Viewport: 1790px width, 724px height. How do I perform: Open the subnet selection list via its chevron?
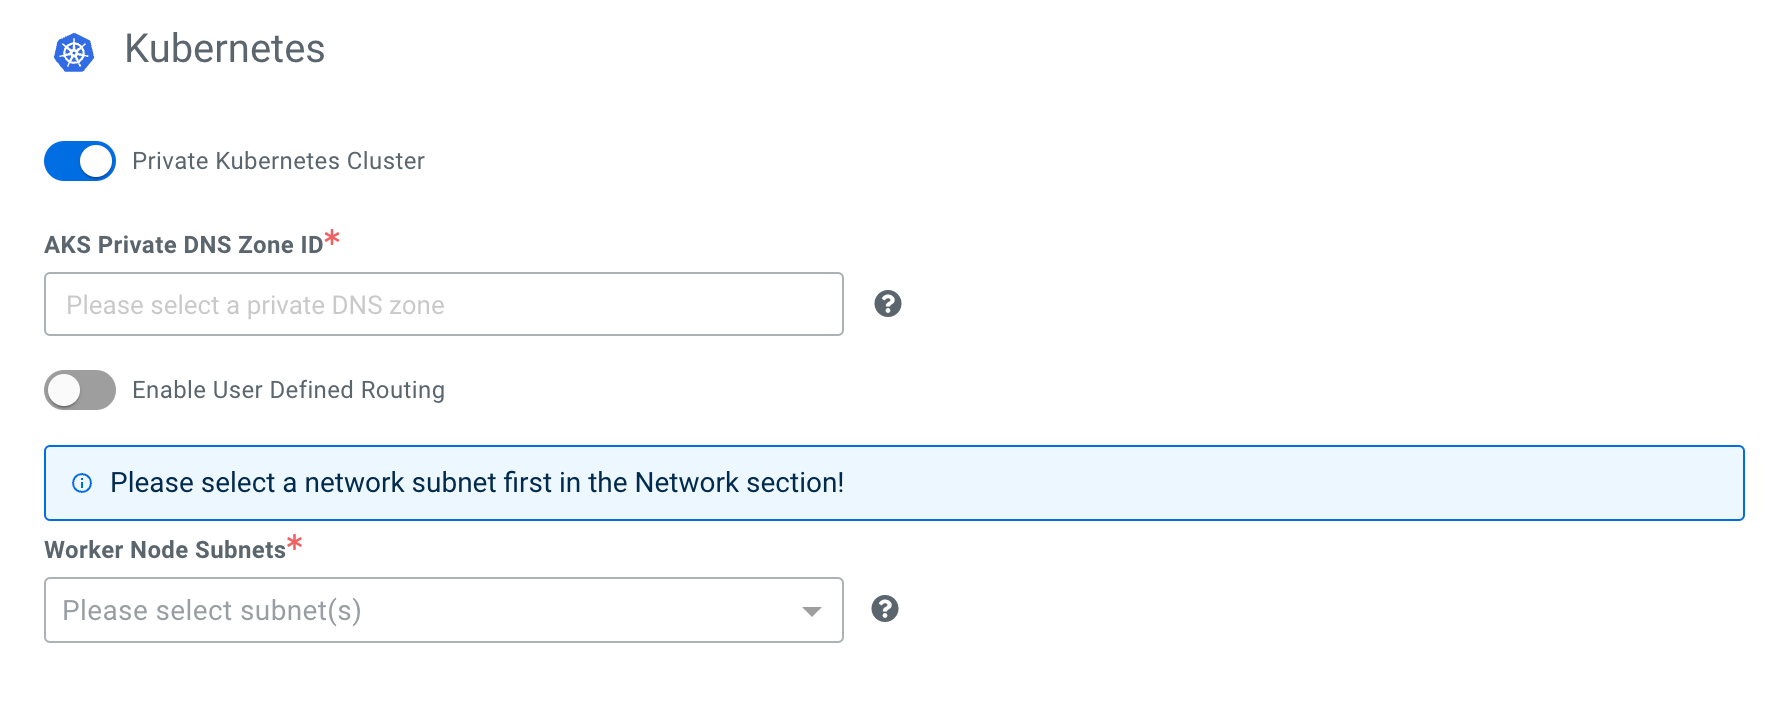click(811, 609)
